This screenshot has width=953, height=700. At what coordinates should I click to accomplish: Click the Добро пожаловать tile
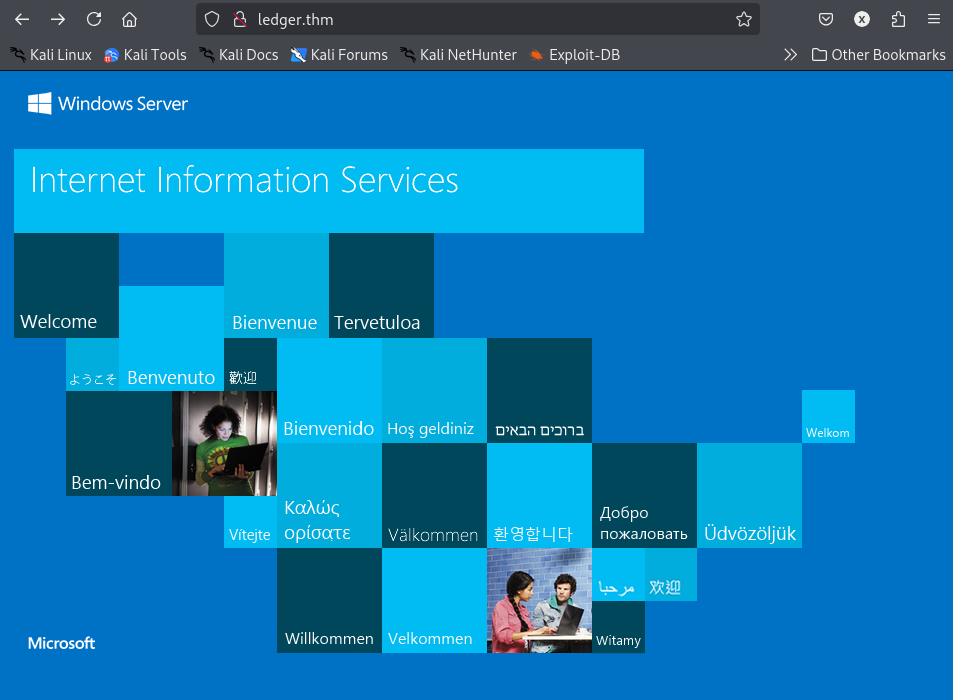(x=644, y=496)
